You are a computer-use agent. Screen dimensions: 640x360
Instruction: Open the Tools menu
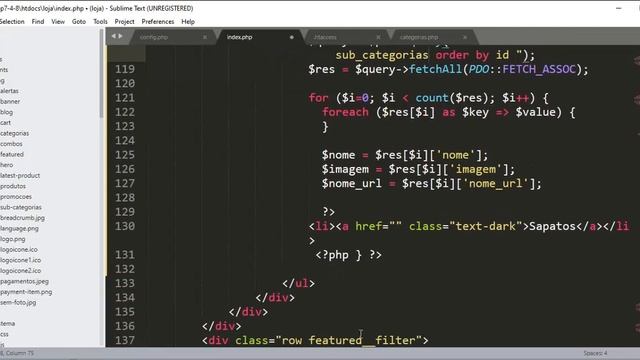100,22
